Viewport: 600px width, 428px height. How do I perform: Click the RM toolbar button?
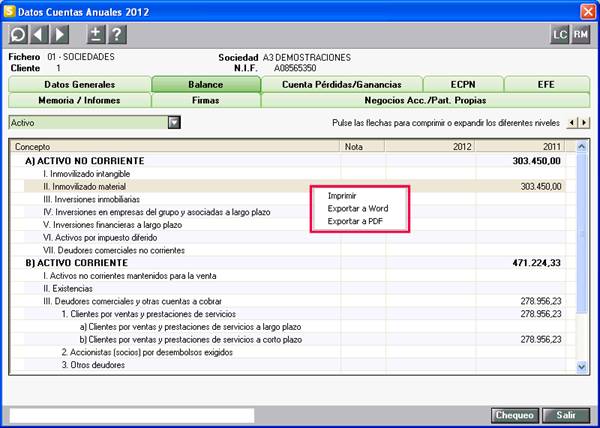tap(581, 35)
